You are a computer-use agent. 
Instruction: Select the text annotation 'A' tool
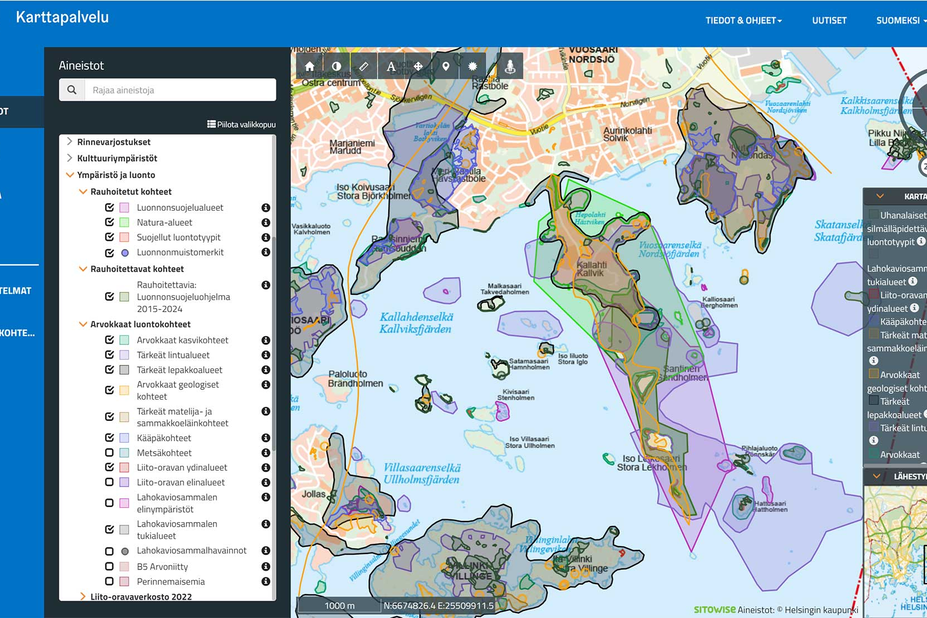coord(391,66)
